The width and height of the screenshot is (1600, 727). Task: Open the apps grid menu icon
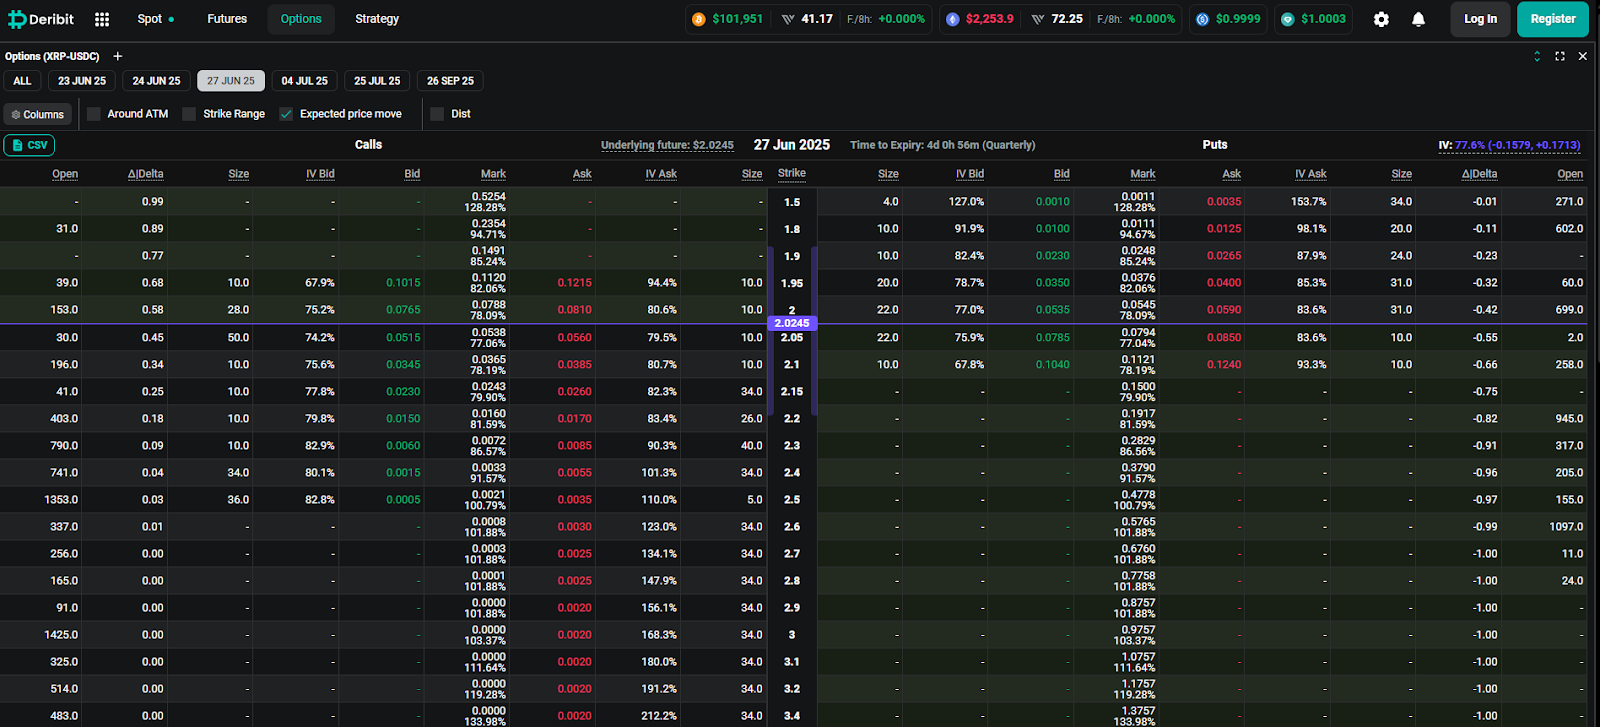coord(102,19)
